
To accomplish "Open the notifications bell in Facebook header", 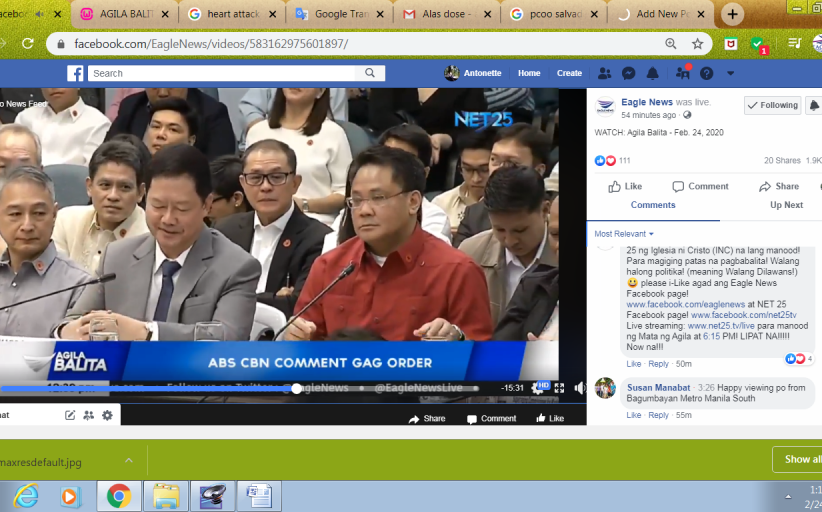I will (x=653, y=73).
